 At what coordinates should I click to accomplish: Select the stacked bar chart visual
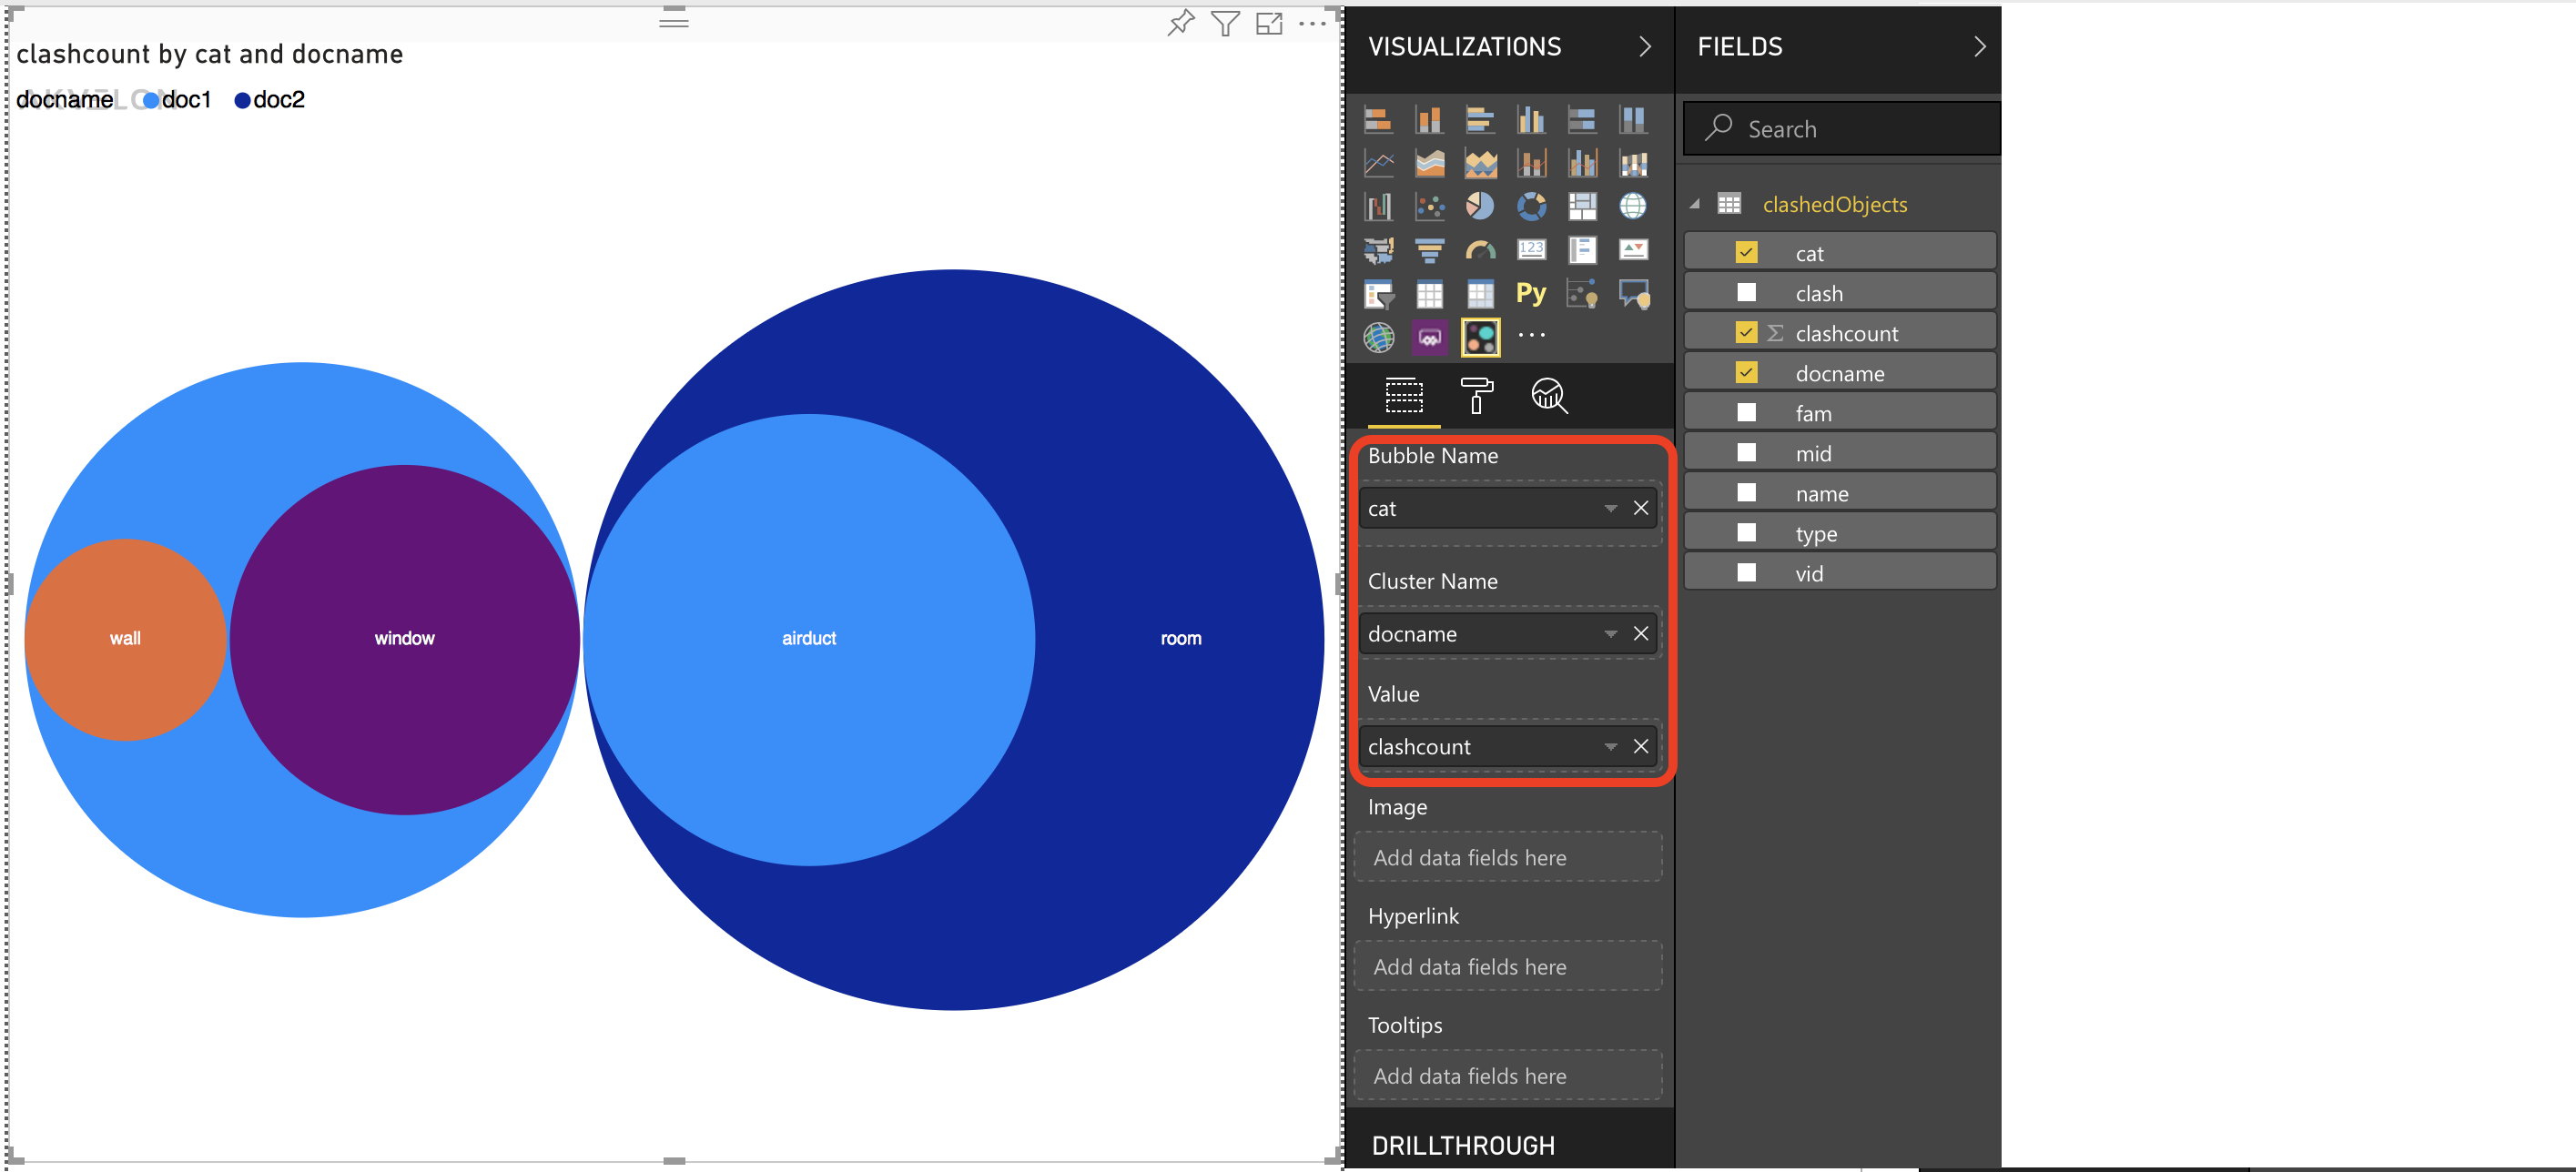coord(1378,121)
